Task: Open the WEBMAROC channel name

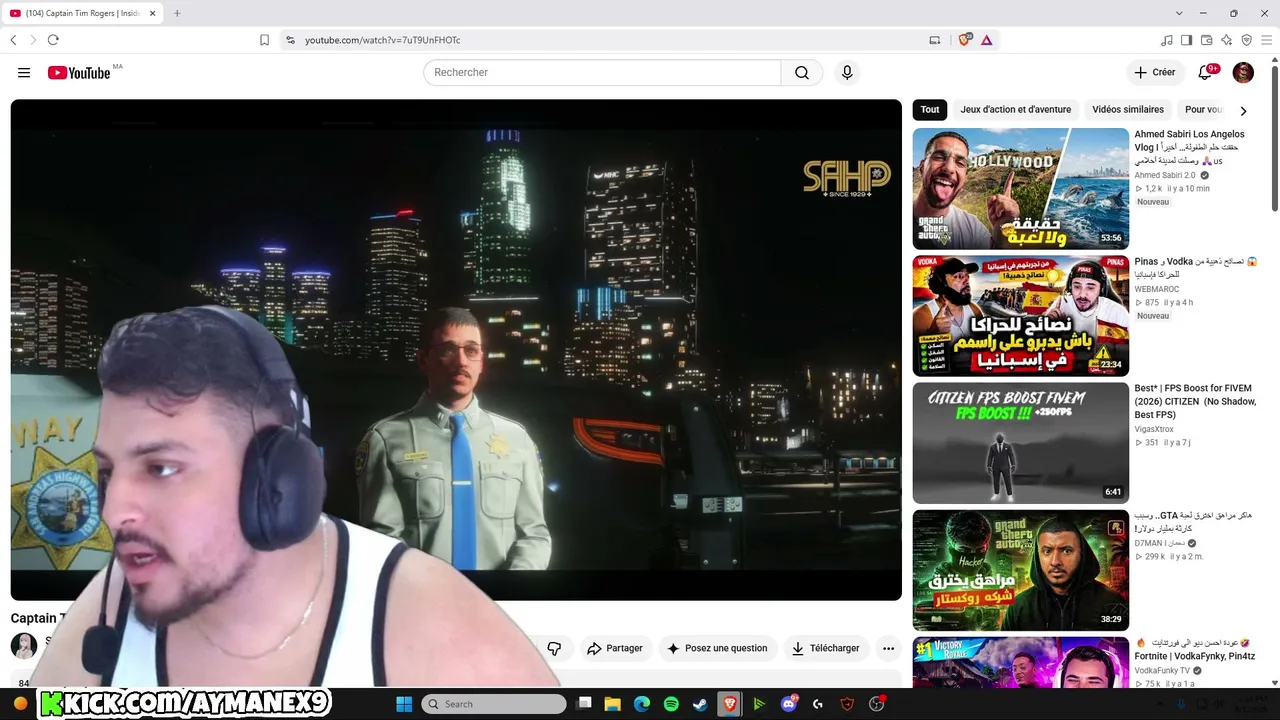Action: point(1157,289)
